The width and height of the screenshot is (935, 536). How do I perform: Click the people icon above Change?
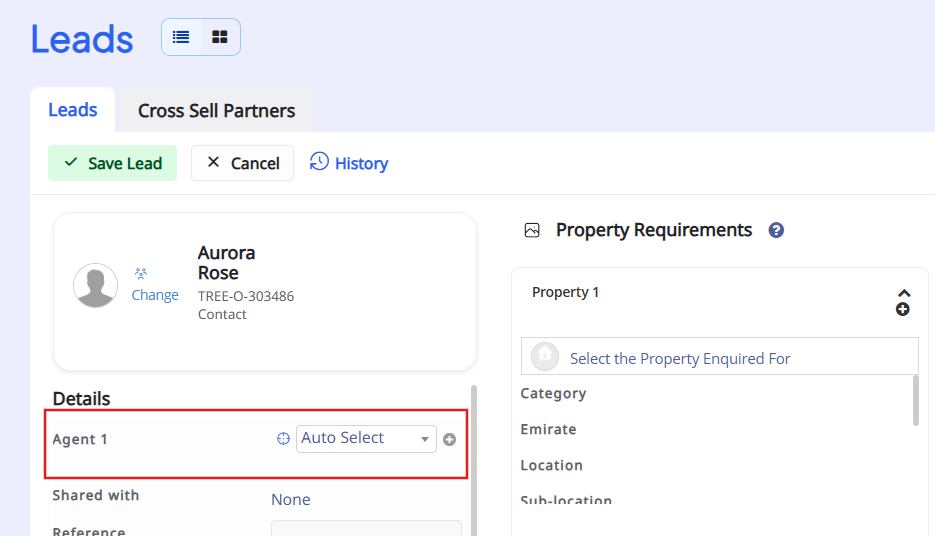[141, 273]
